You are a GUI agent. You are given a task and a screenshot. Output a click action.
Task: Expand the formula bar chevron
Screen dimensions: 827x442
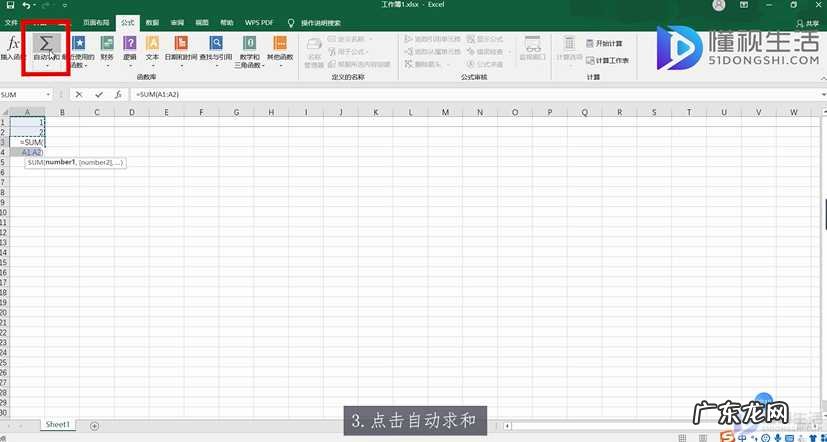point(824,94)
